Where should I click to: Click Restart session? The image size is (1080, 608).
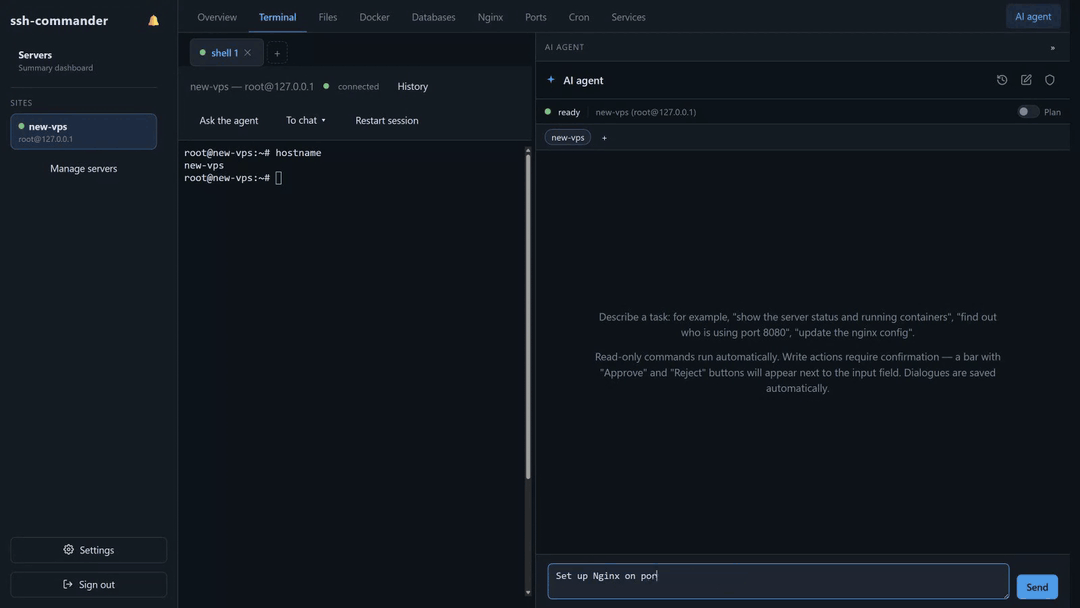[x=386, y=120]
